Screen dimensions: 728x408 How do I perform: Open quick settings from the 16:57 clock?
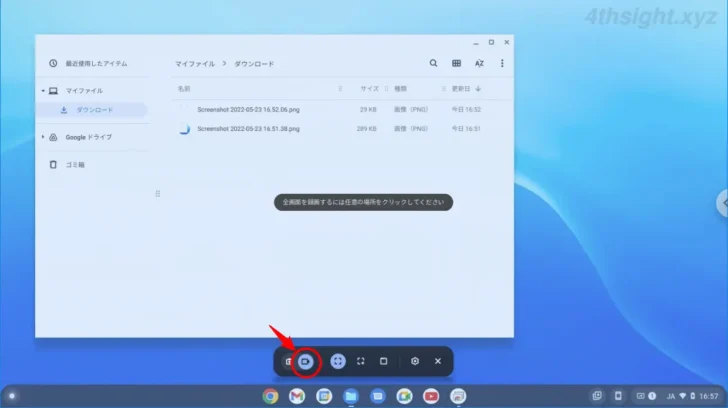click(708, 396)
